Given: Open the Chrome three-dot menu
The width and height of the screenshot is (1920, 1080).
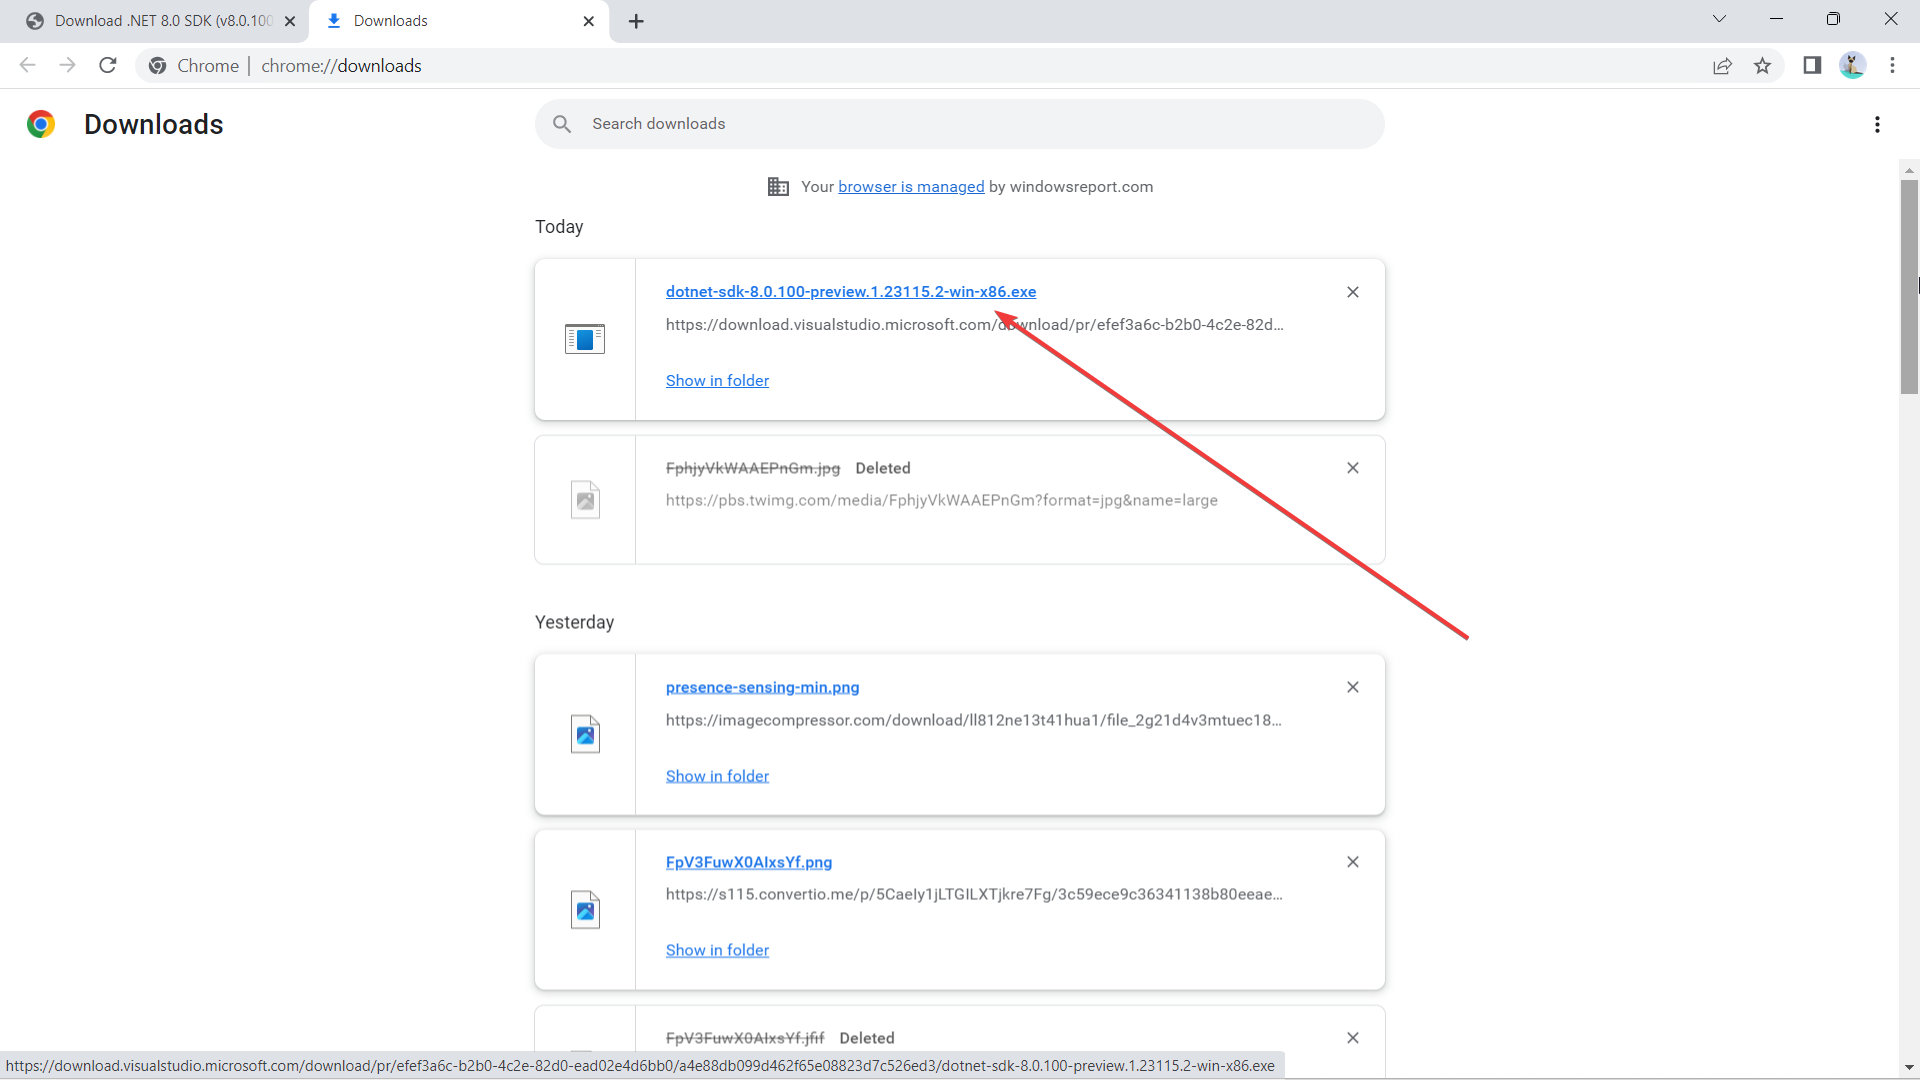Looking at the screenshot, I should (1892, 66).
